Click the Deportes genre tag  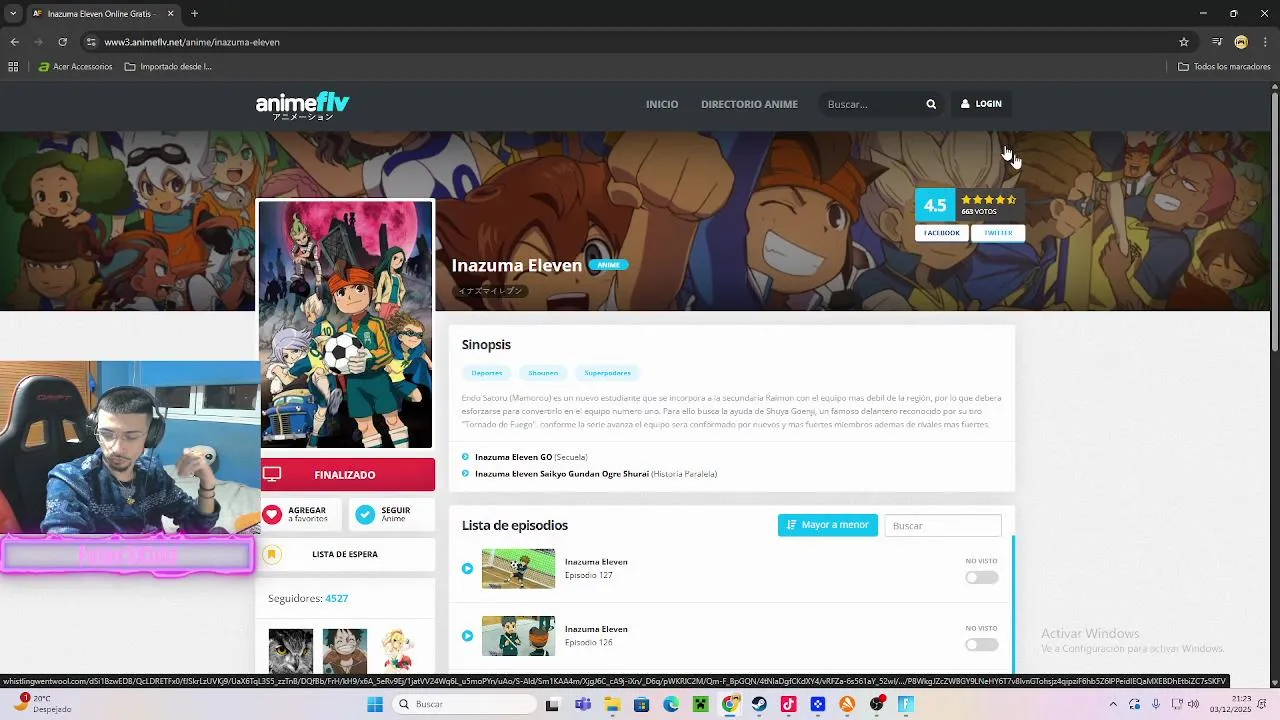click(487, 373)
